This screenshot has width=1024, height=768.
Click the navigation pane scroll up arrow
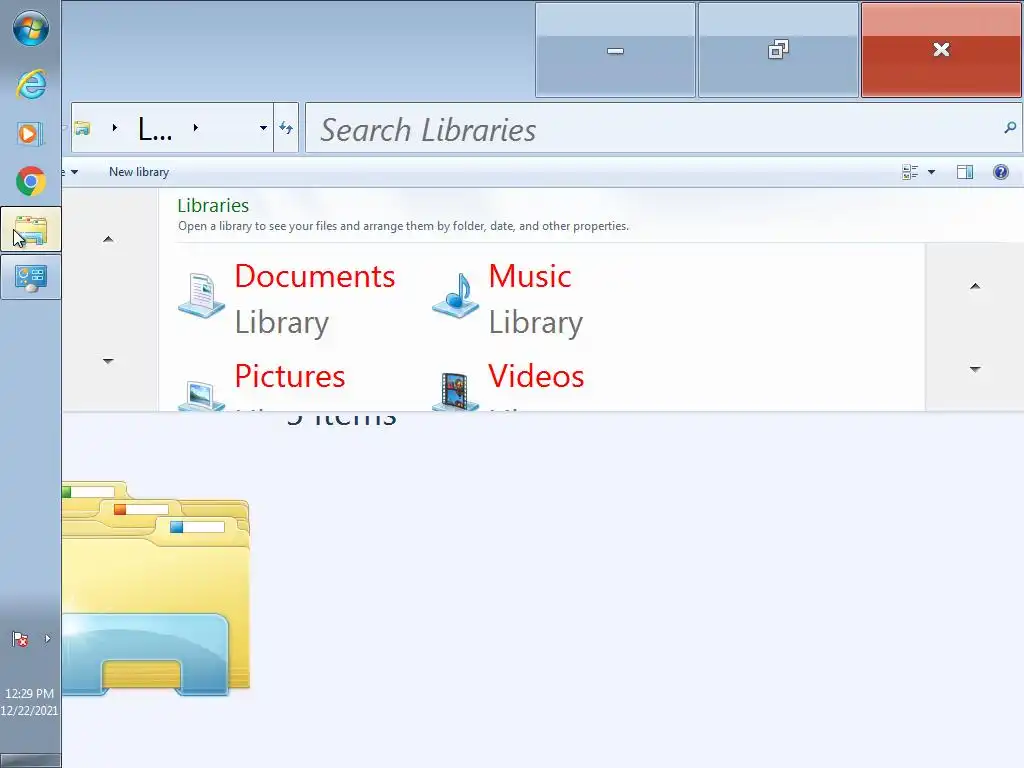[x=108, y=240]
